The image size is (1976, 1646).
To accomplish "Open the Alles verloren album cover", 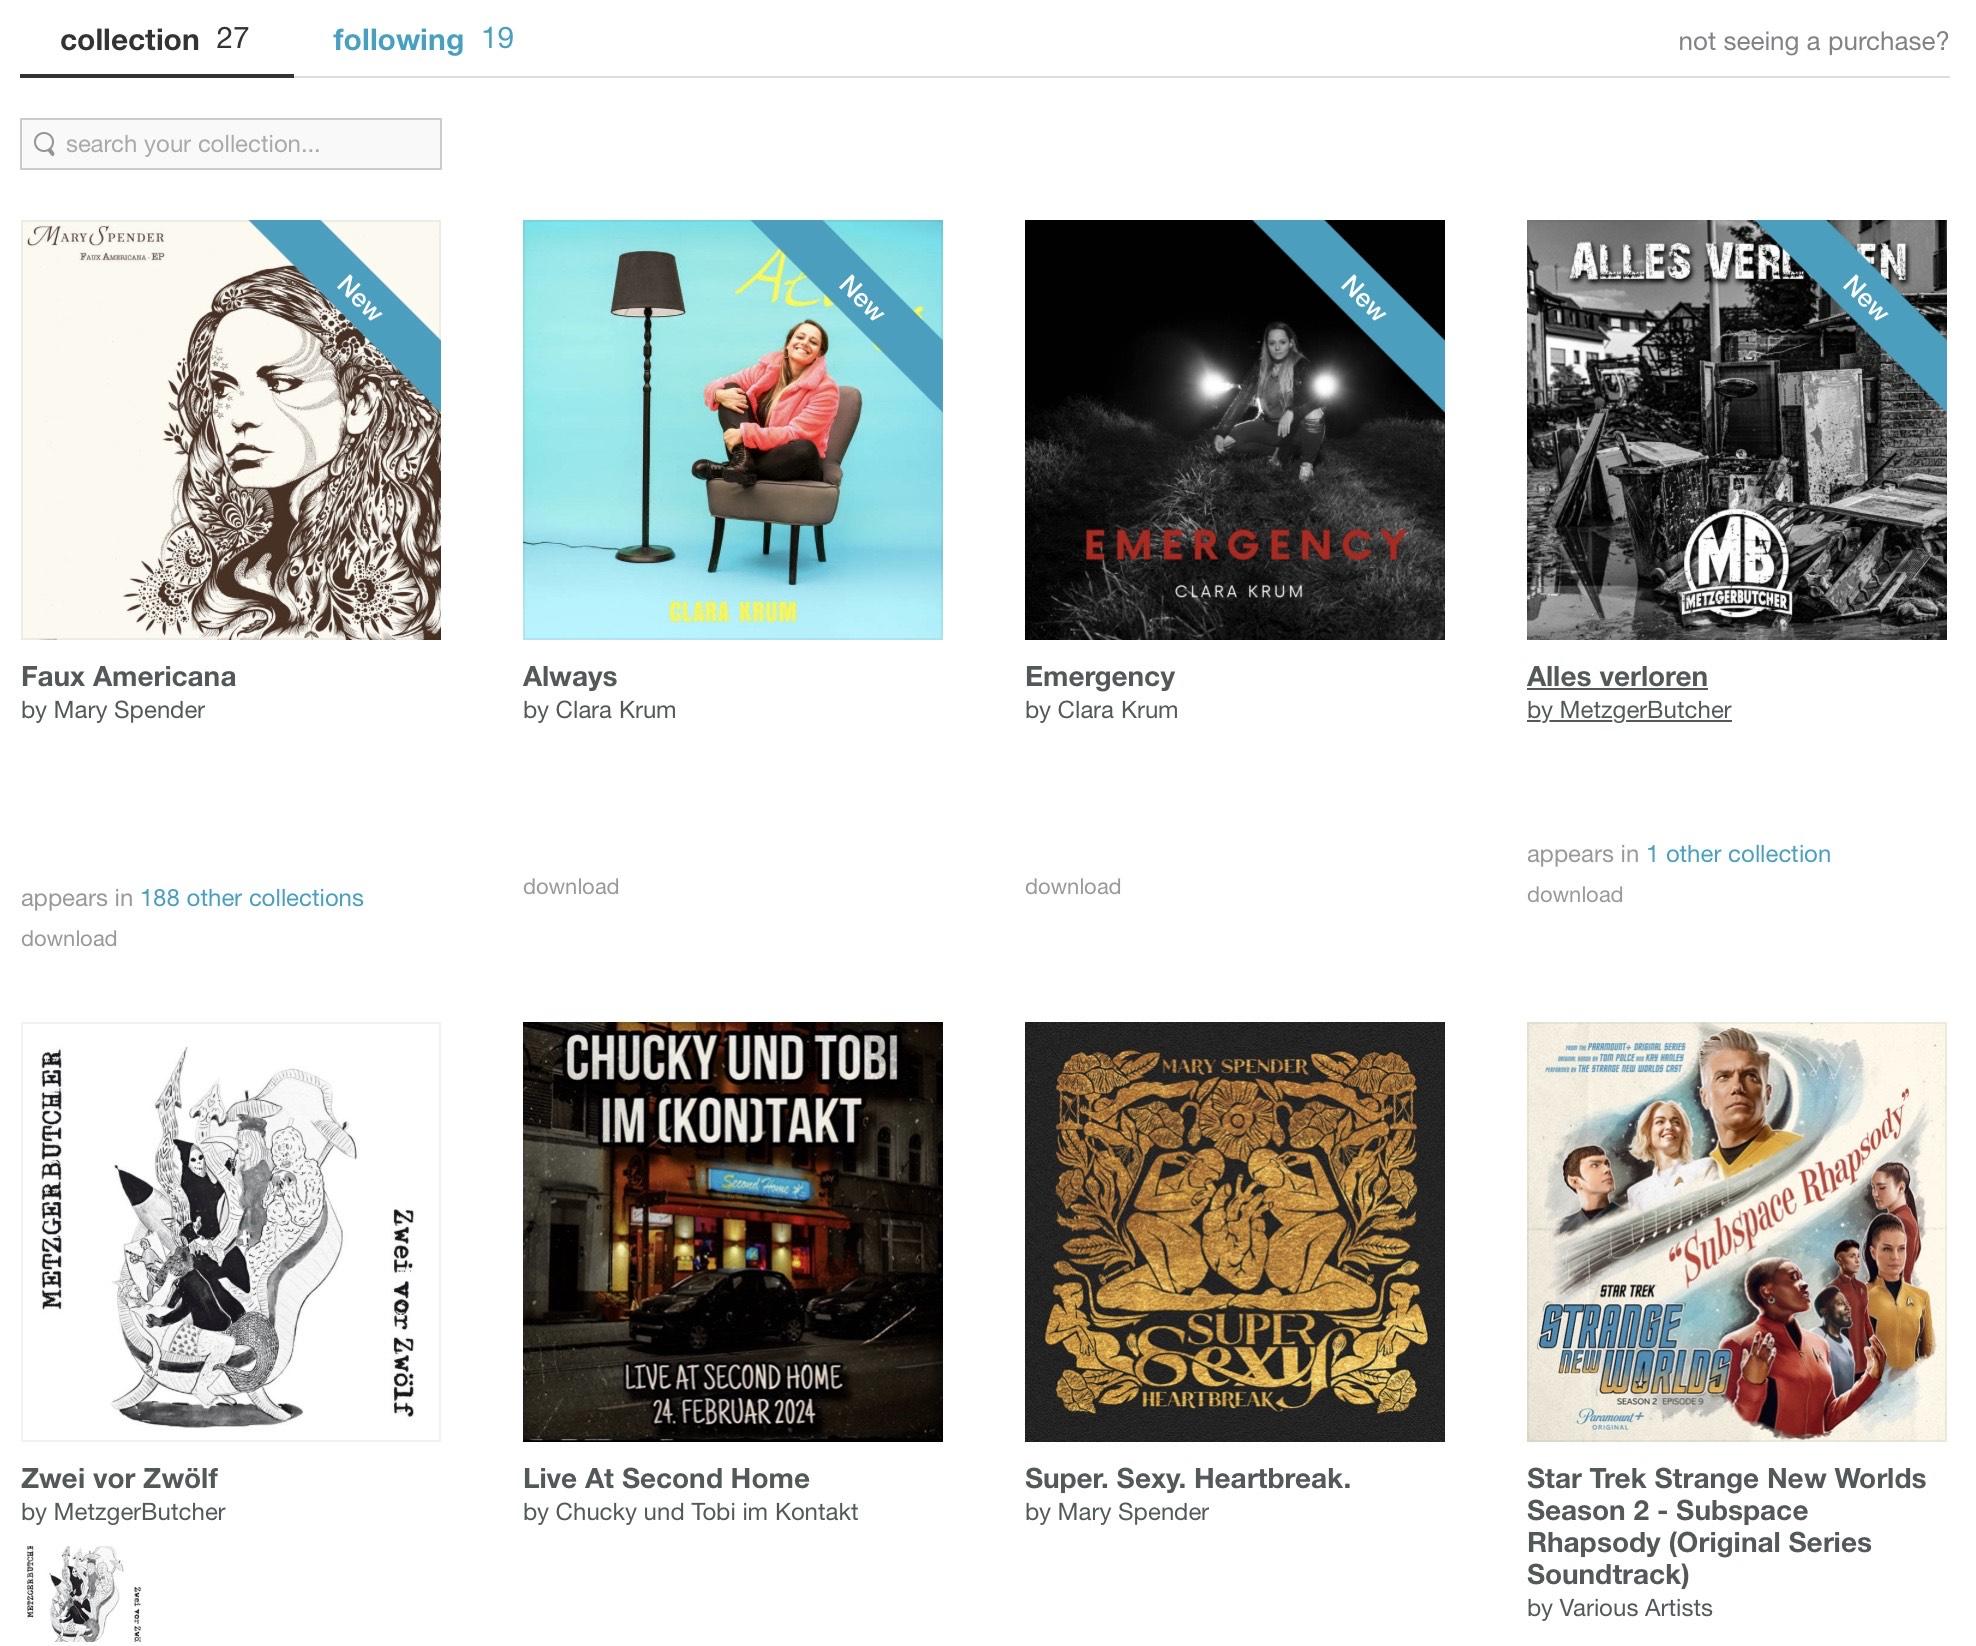I will pyautogui.click(x=1737, y=430).
